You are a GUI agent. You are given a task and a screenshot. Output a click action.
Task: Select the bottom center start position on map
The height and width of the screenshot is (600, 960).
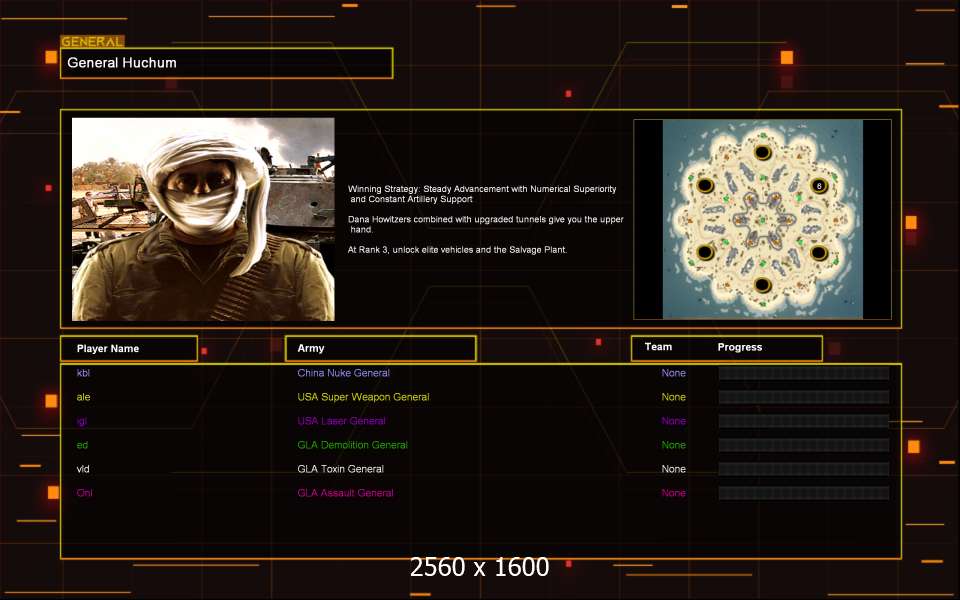[x=762, y=286]
